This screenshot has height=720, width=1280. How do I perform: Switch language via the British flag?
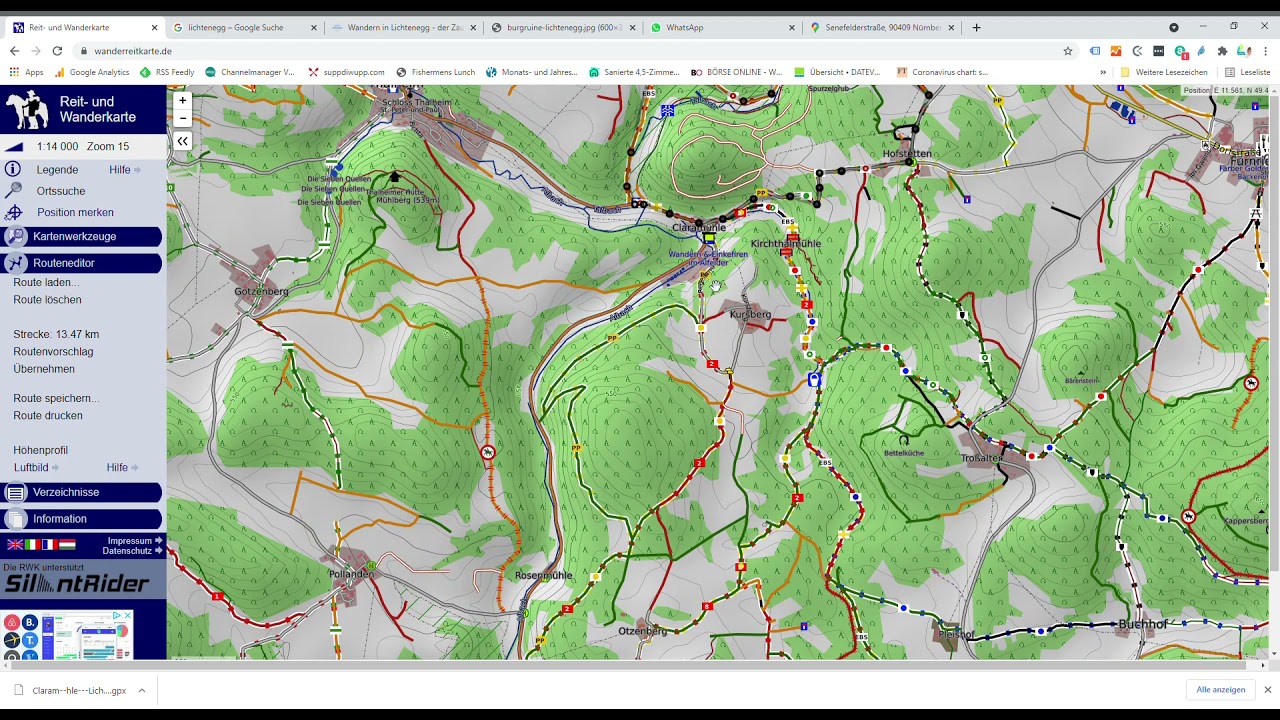[x=15, y=545]
